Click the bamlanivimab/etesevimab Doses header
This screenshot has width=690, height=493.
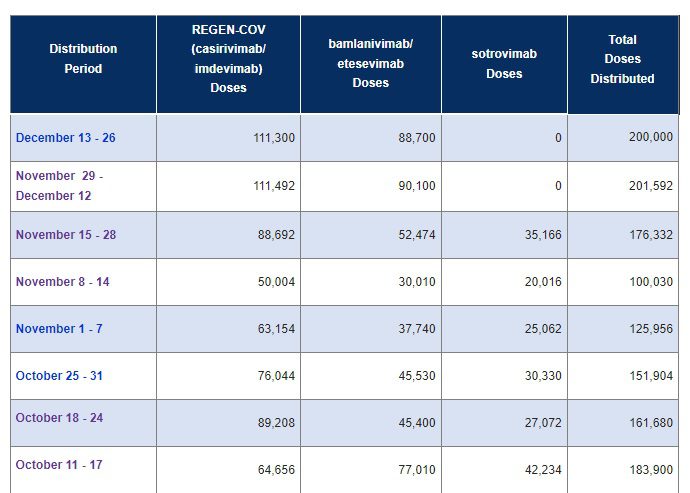pyautogui.click(x=371, y=63)
